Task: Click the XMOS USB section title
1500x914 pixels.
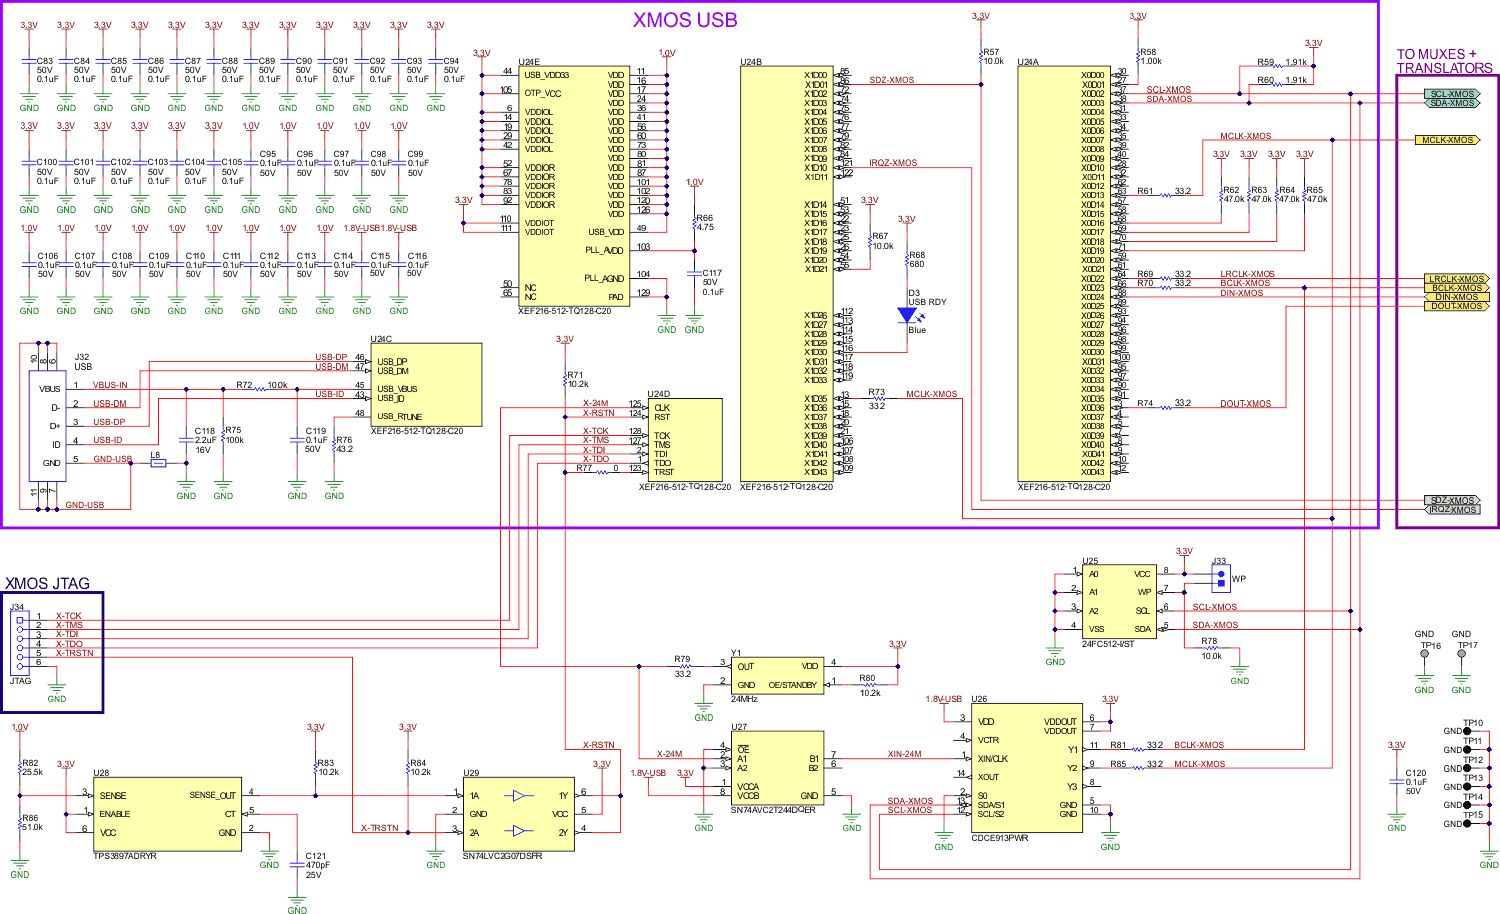Action: pos(685,20)
